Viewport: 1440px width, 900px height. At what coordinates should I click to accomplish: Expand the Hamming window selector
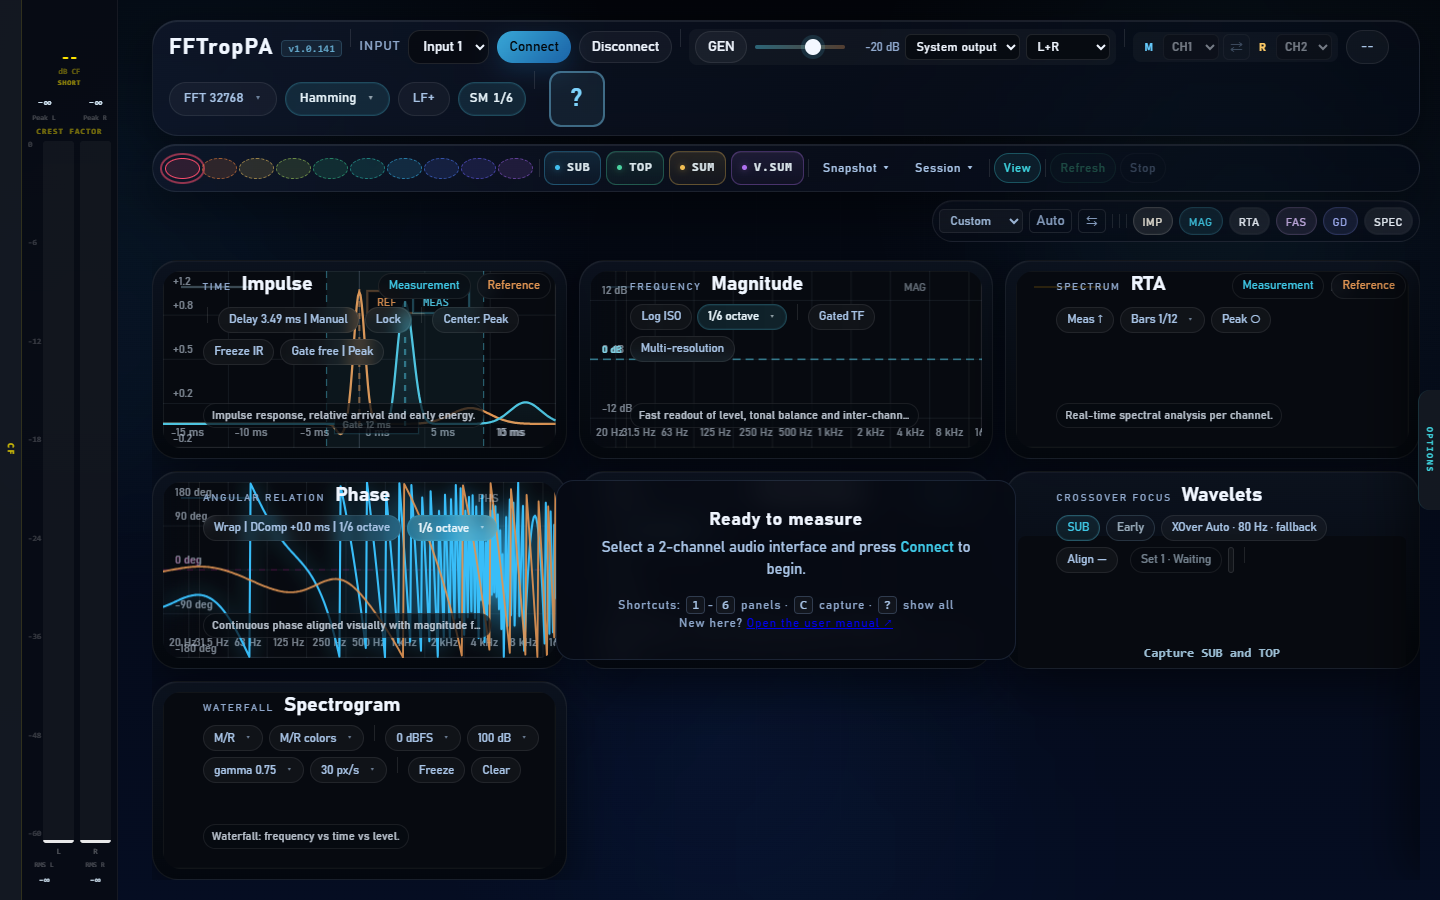click(337, 98)
